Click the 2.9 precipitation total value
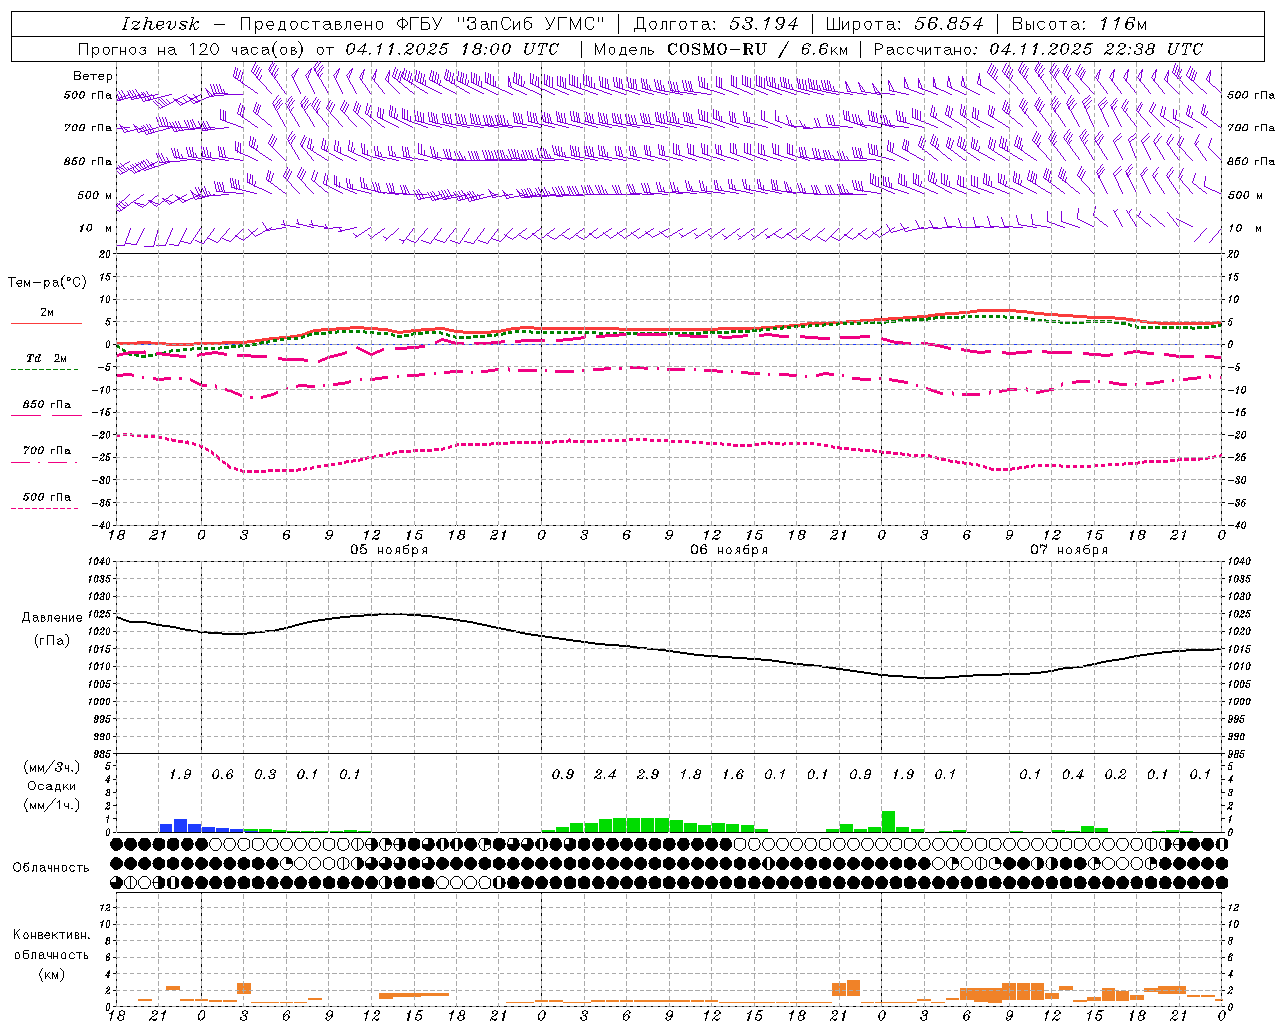This screenshot has height=1024, width=1280. 648,775
